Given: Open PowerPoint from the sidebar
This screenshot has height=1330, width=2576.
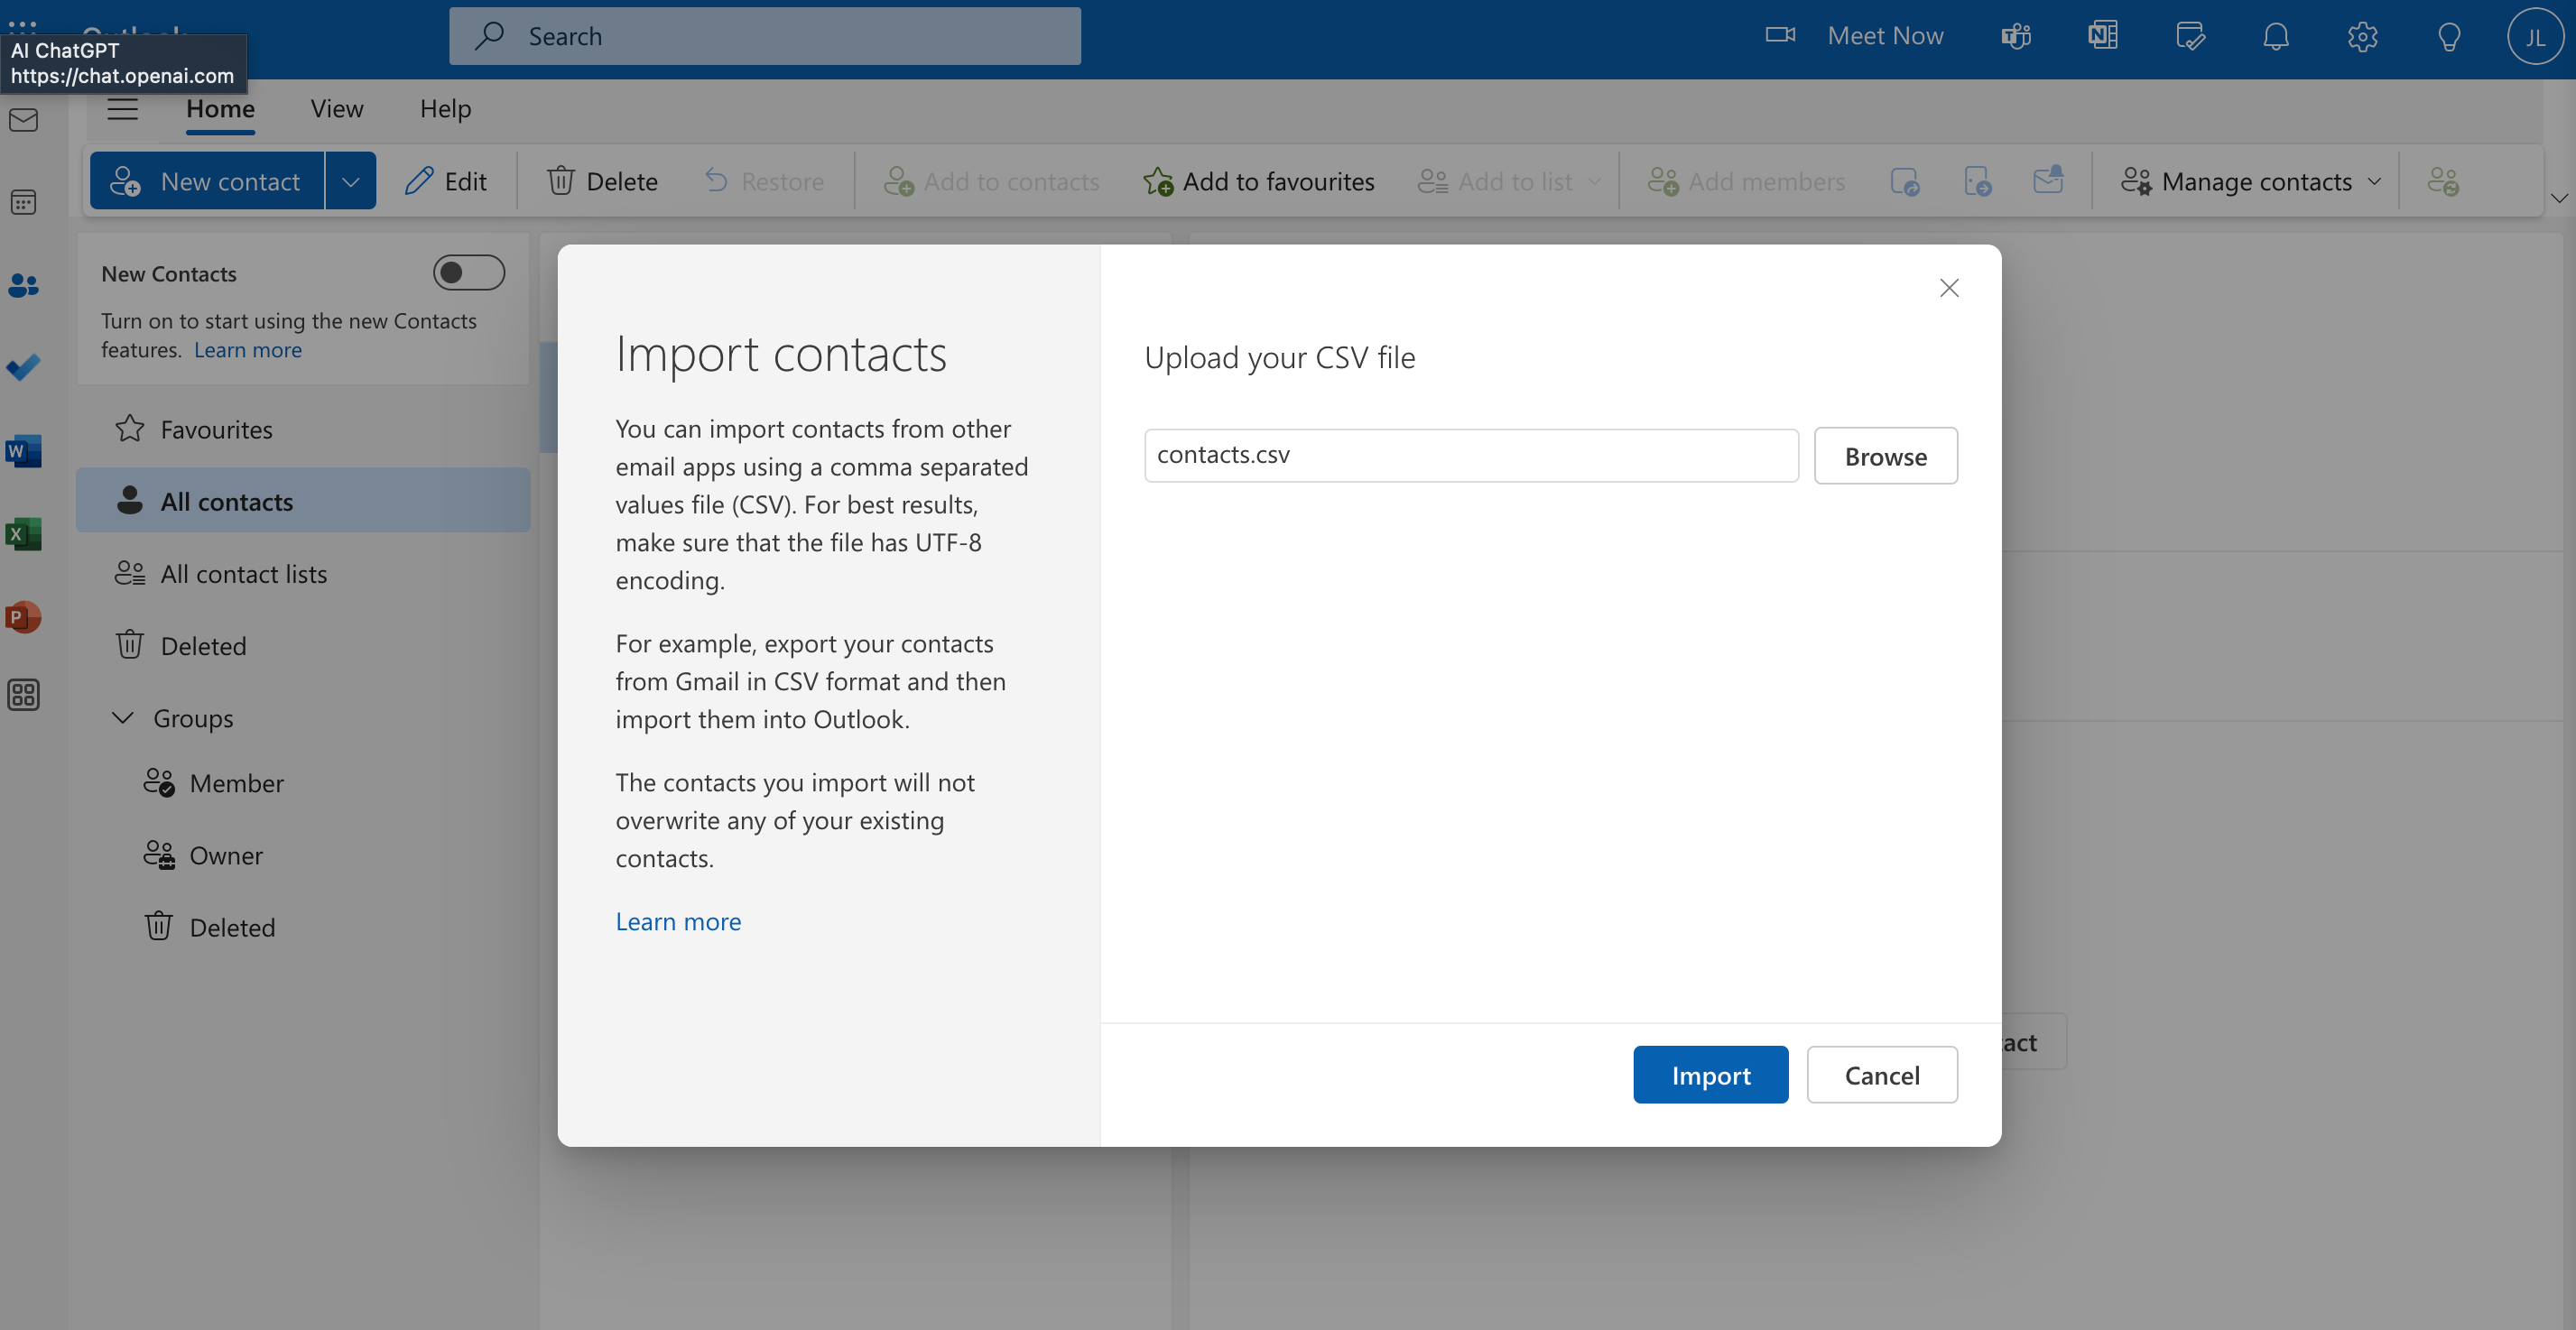Looking at the screenshot, I should tap(23, 617).
